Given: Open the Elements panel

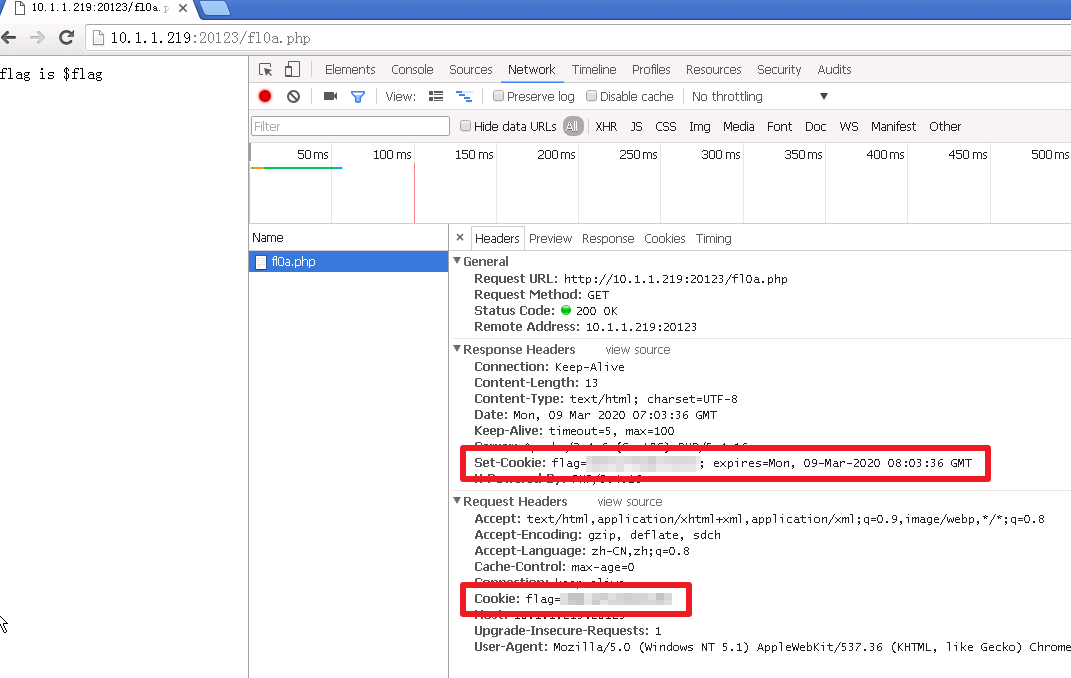Looking at the screenshot, I should pos(350,70).
